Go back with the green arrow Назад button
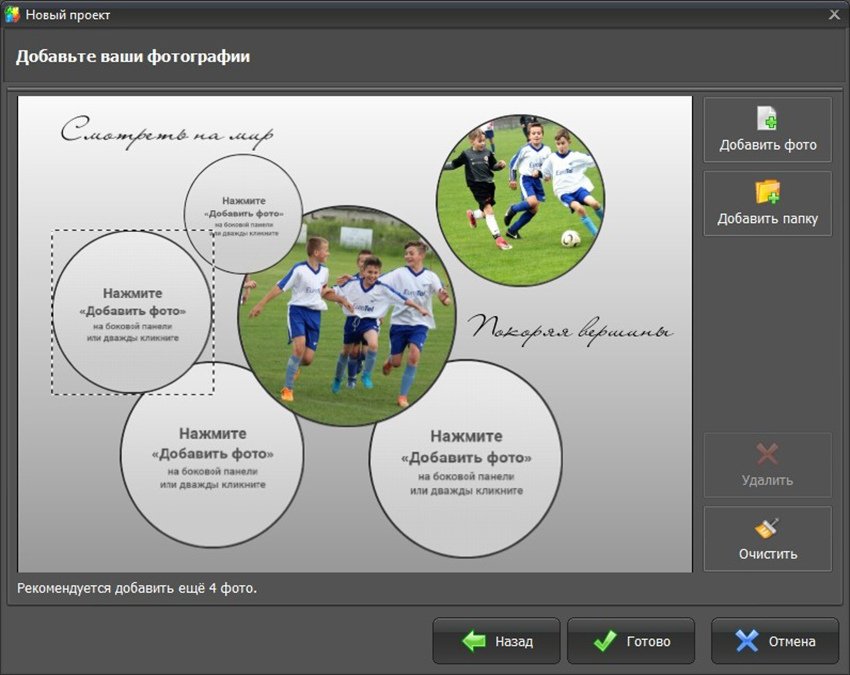This screenshot has width=850, height=675. click(496, 641)
